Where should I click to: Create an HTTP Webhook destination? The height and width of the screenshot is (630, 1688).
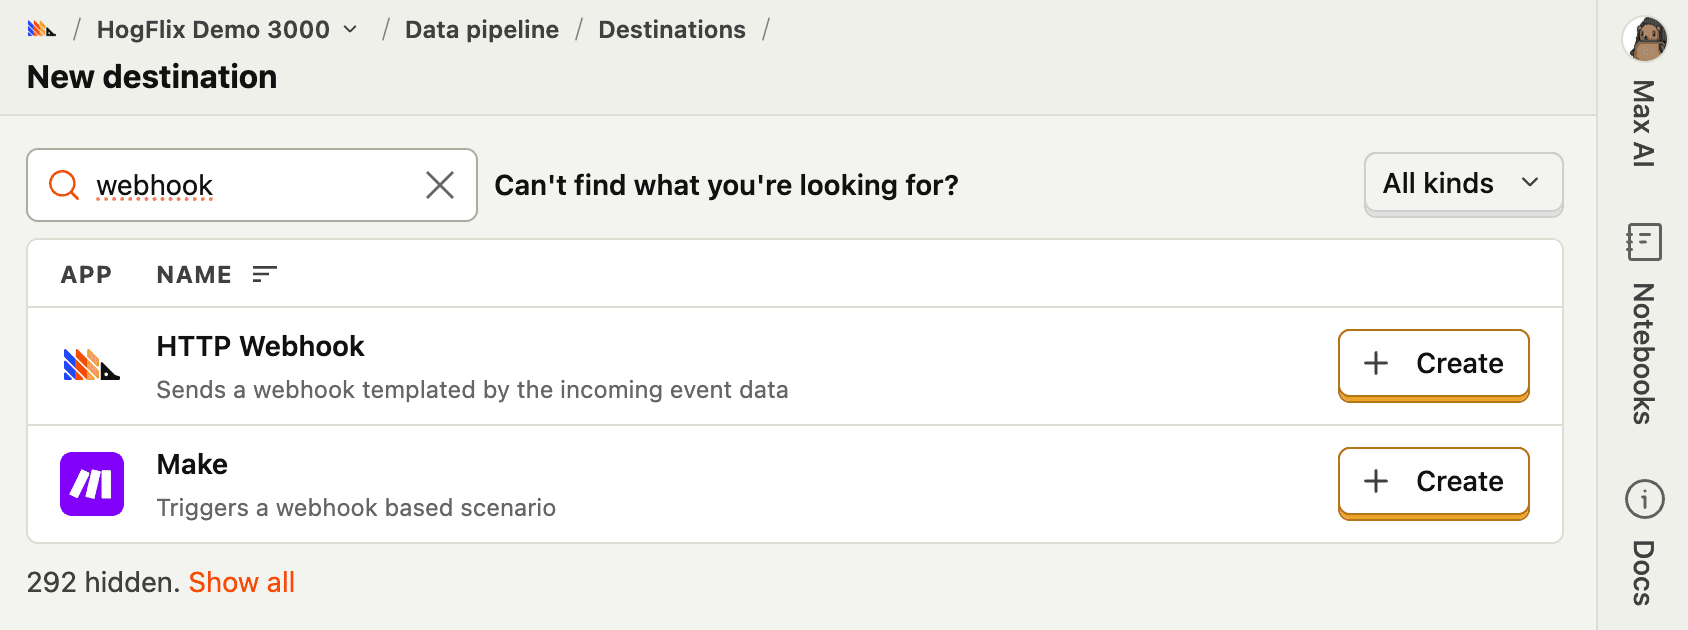(x=1434, y=364)
